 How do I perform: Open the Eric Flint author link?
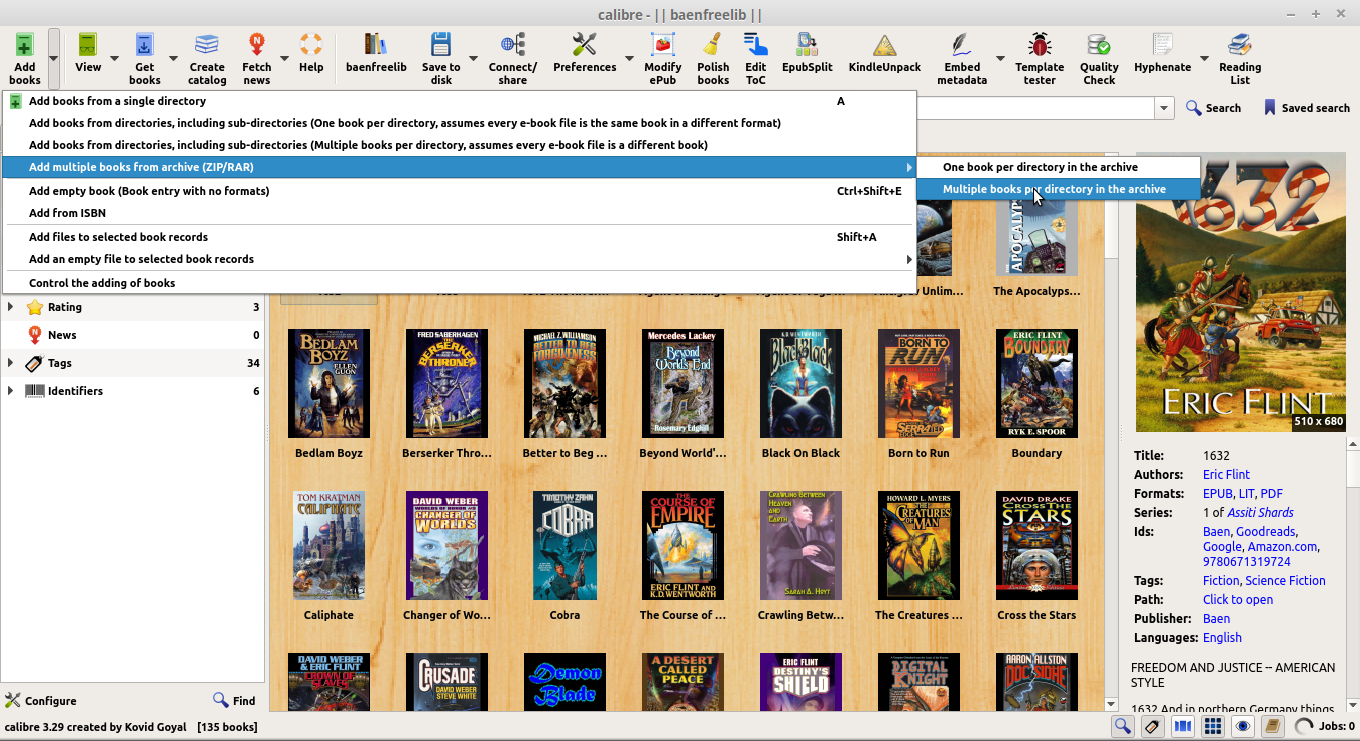tap(1226, 475)
